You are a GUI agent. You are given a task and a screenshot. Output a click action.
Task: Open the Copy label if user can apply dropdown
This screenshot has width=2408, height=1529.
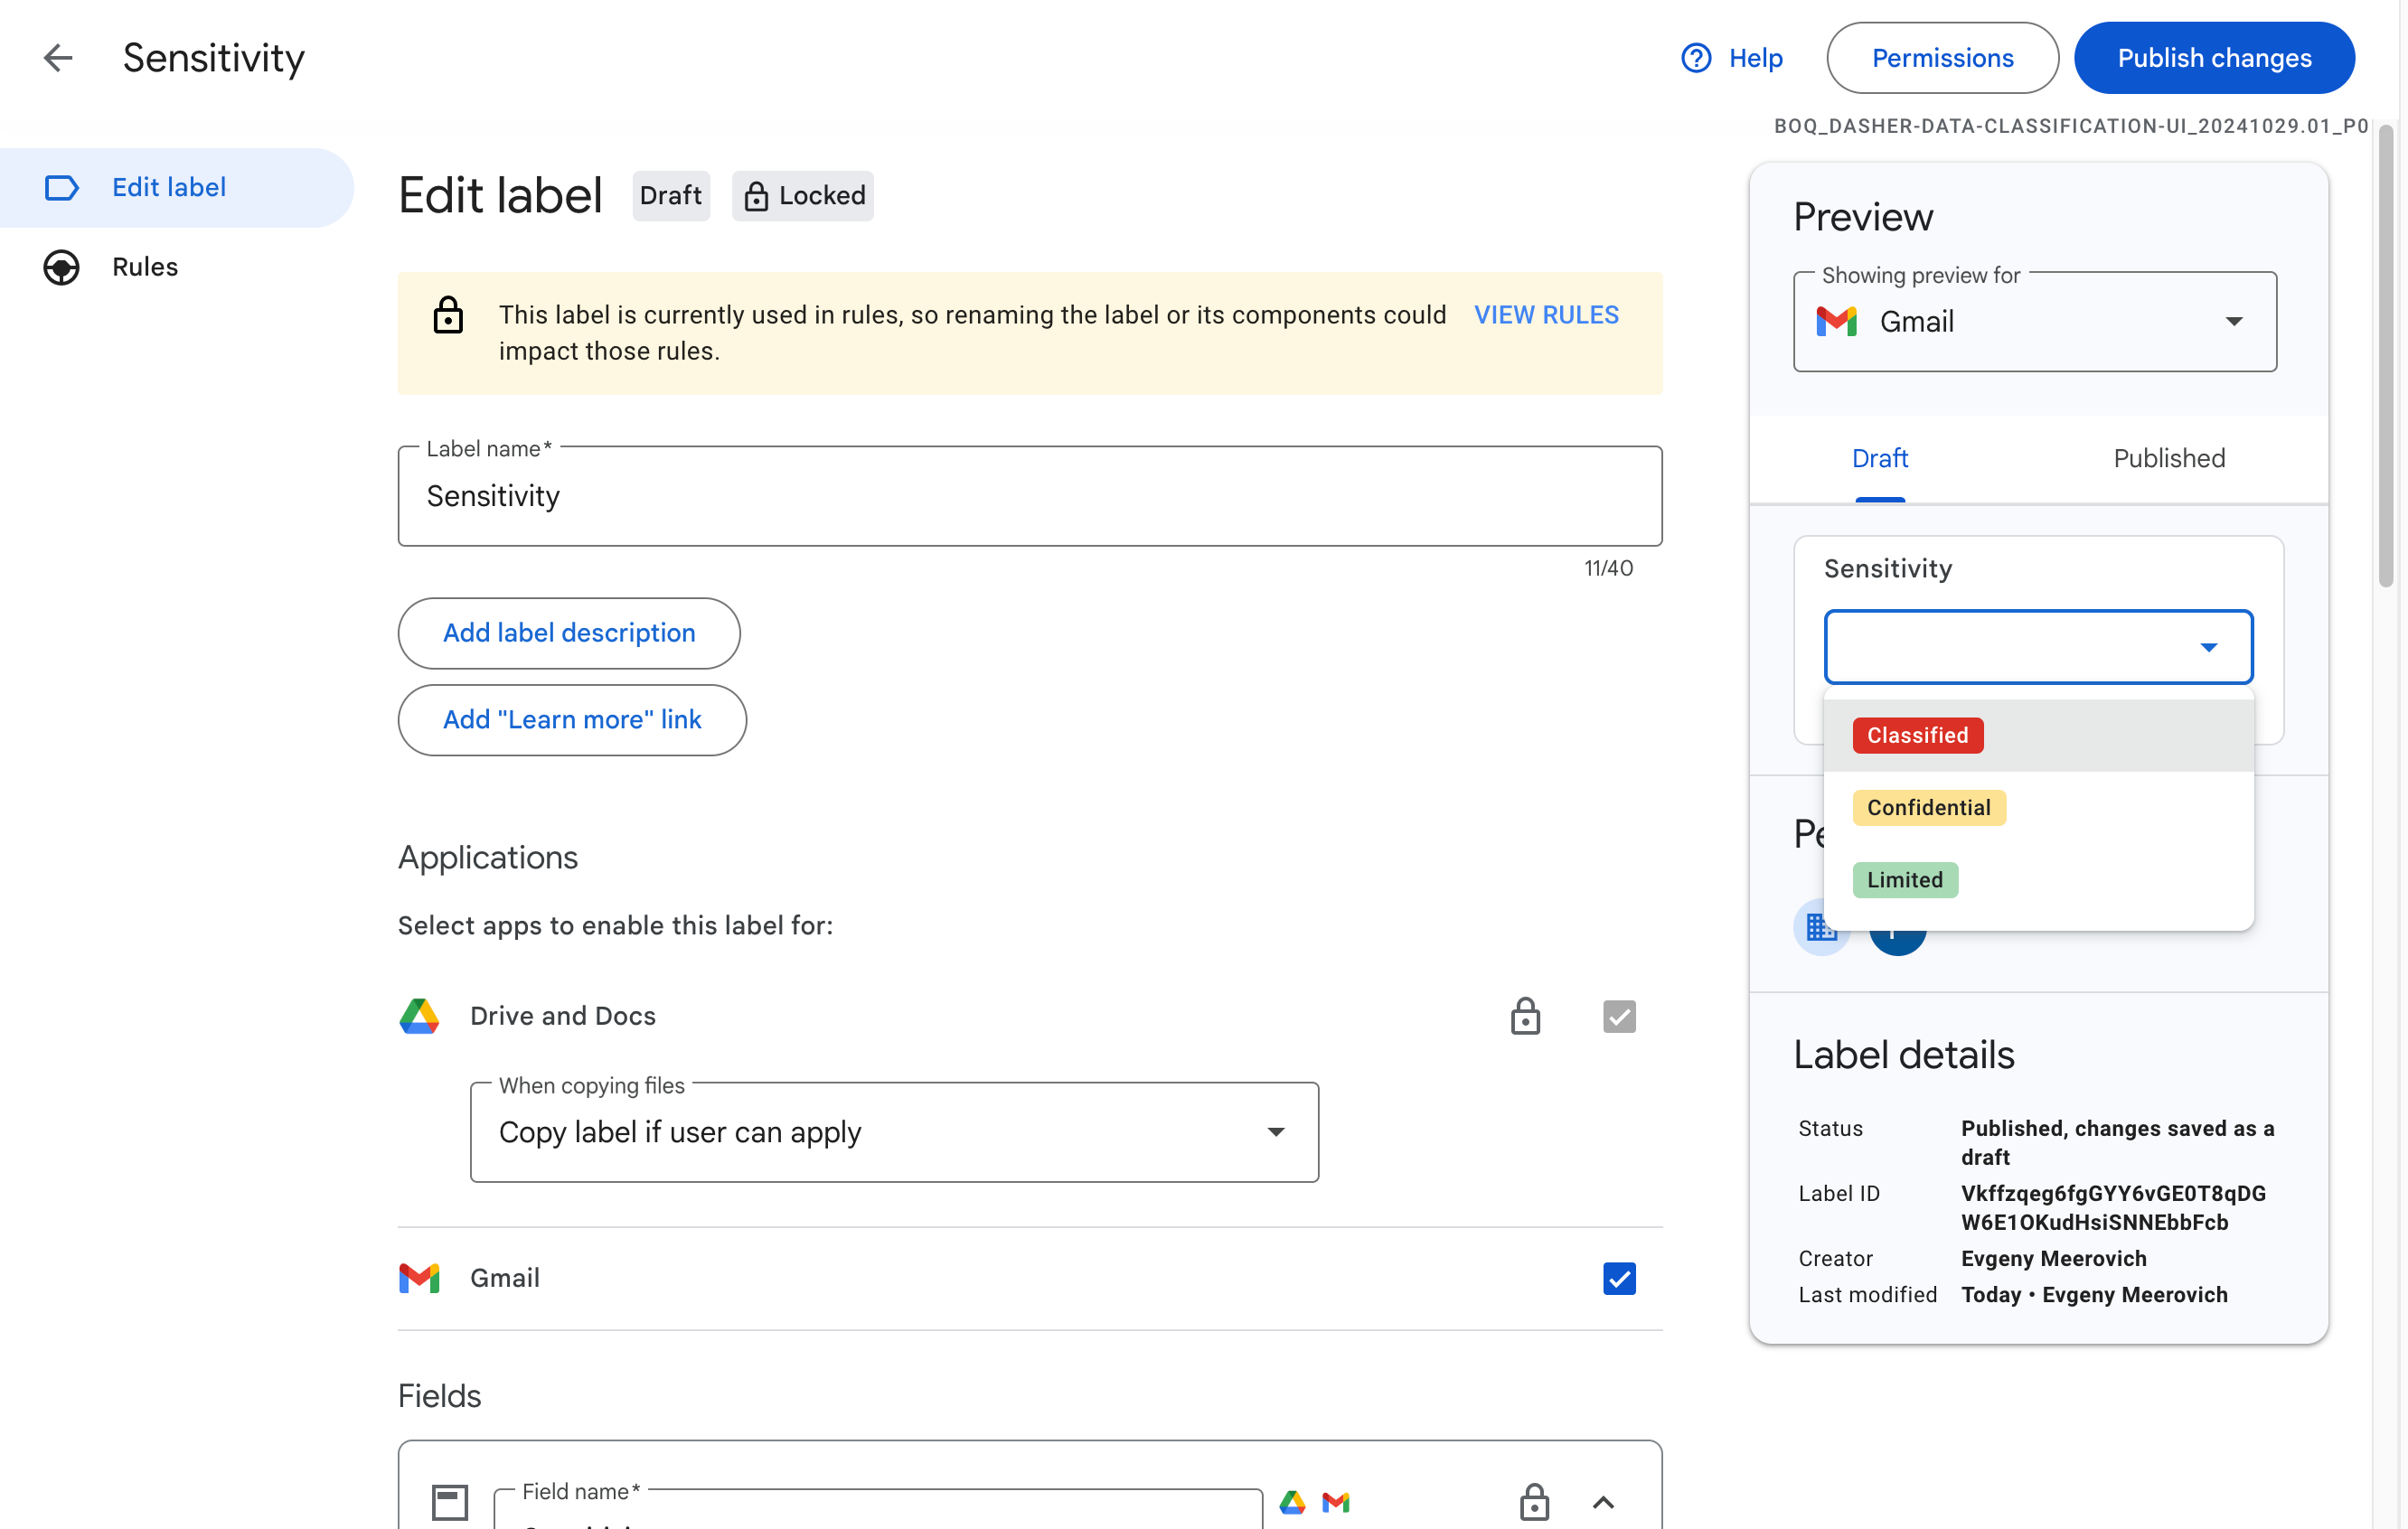tap(1276, 1131)
